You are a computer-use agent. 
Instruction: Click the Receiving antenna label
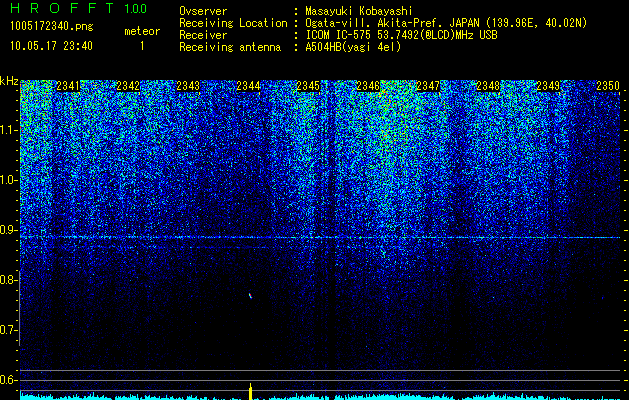[x=230, y=47]
